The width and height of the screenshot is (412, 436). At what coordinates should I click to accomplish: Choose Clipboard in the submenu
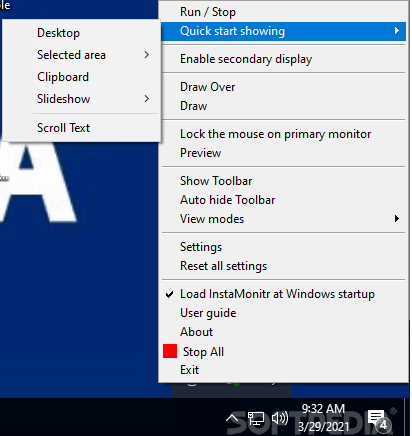(x=81, y=77)
